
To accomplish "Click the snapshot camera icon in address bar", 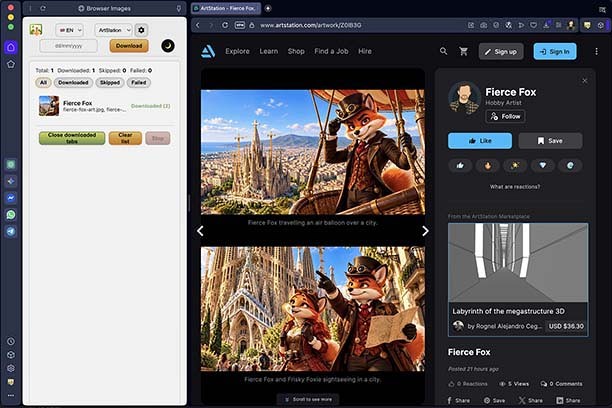I will [x=483, y=25].
